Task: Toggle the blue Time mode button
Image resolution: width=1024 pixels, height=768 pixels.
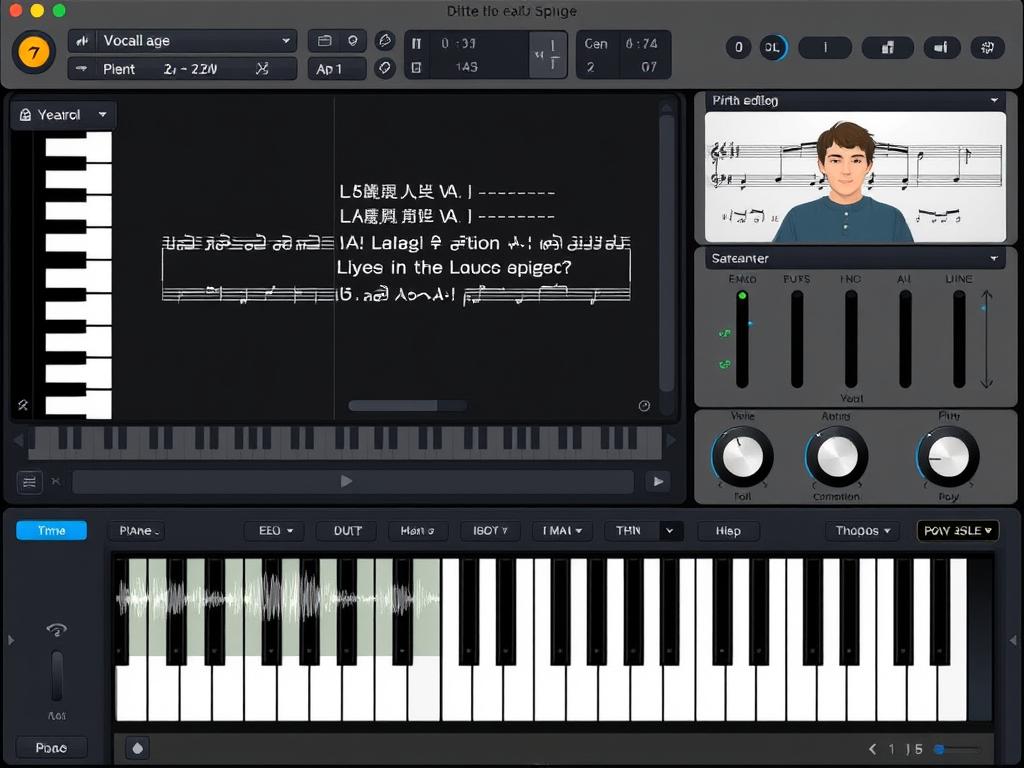Action: click(51, 530)
